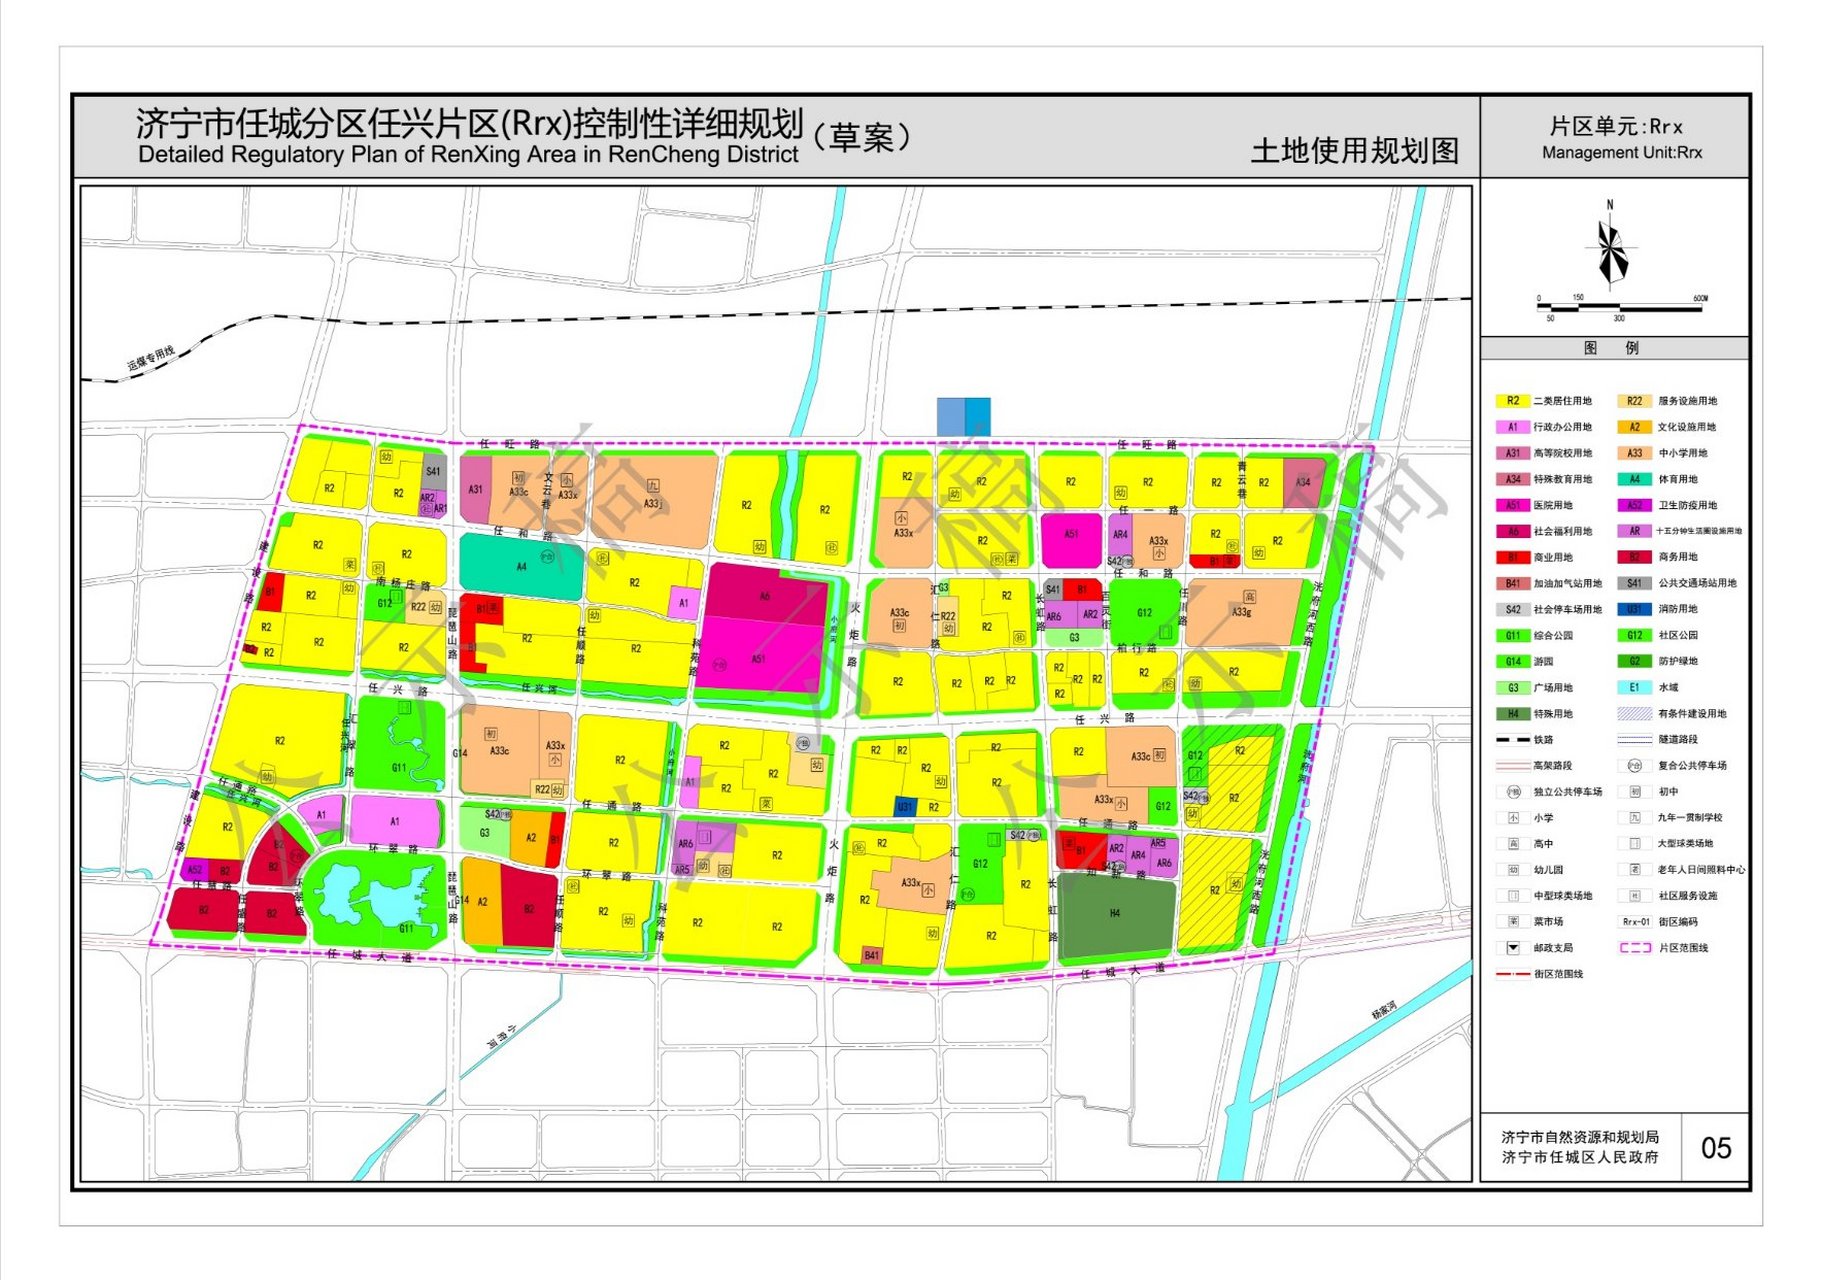This screenshot has height=1280, width=1822.
Task: Pick the A2 cultural facilities legend swatch
Action: (x=1634, y=427)
